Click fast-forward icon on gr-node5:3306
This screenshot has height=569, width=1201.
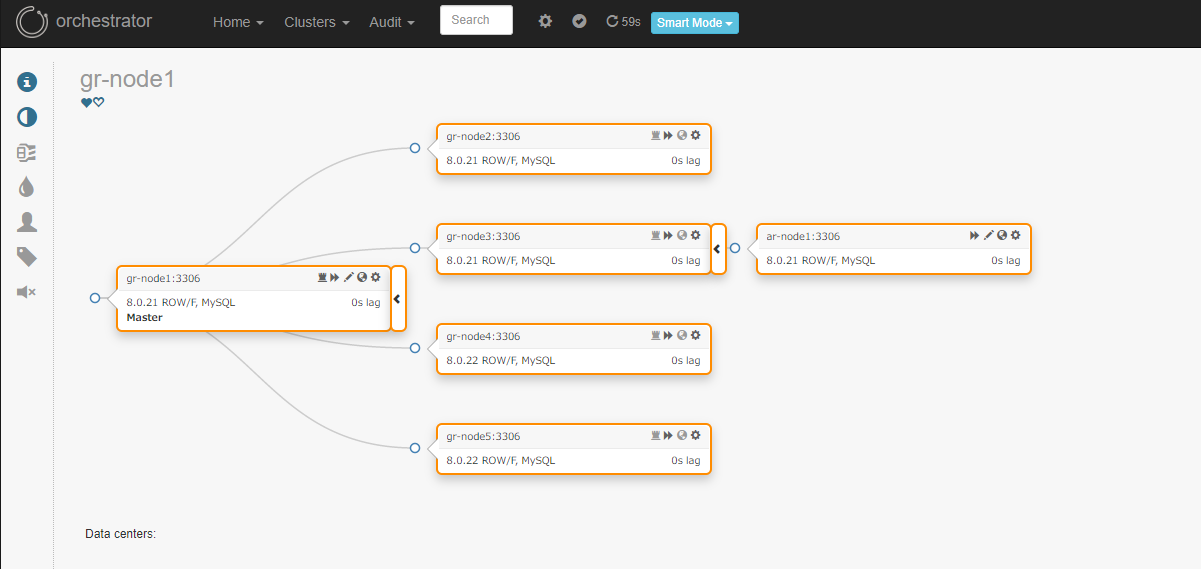coord(668,435)
